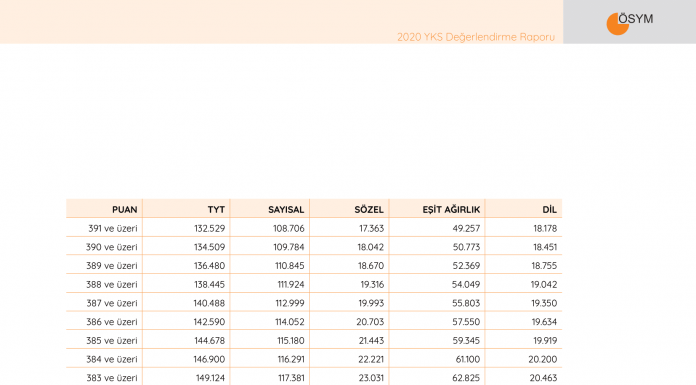Click EŞİT AĞIRLIK value 54.049
Screen dimensions: 696x385
click(466, 284)
